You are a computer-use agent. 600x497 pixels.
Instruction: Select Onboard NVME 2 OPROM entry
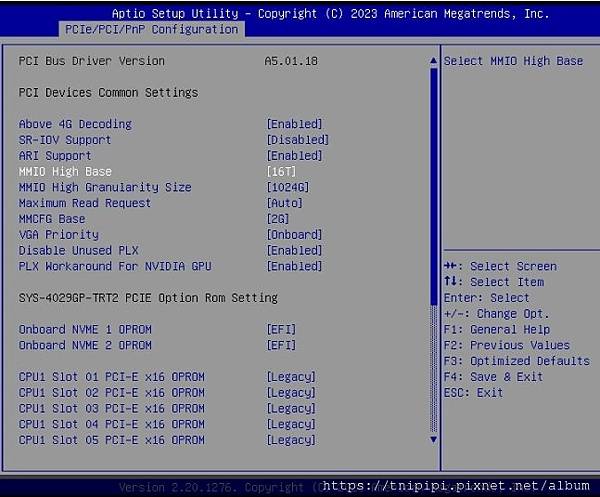tap(85, 346)
